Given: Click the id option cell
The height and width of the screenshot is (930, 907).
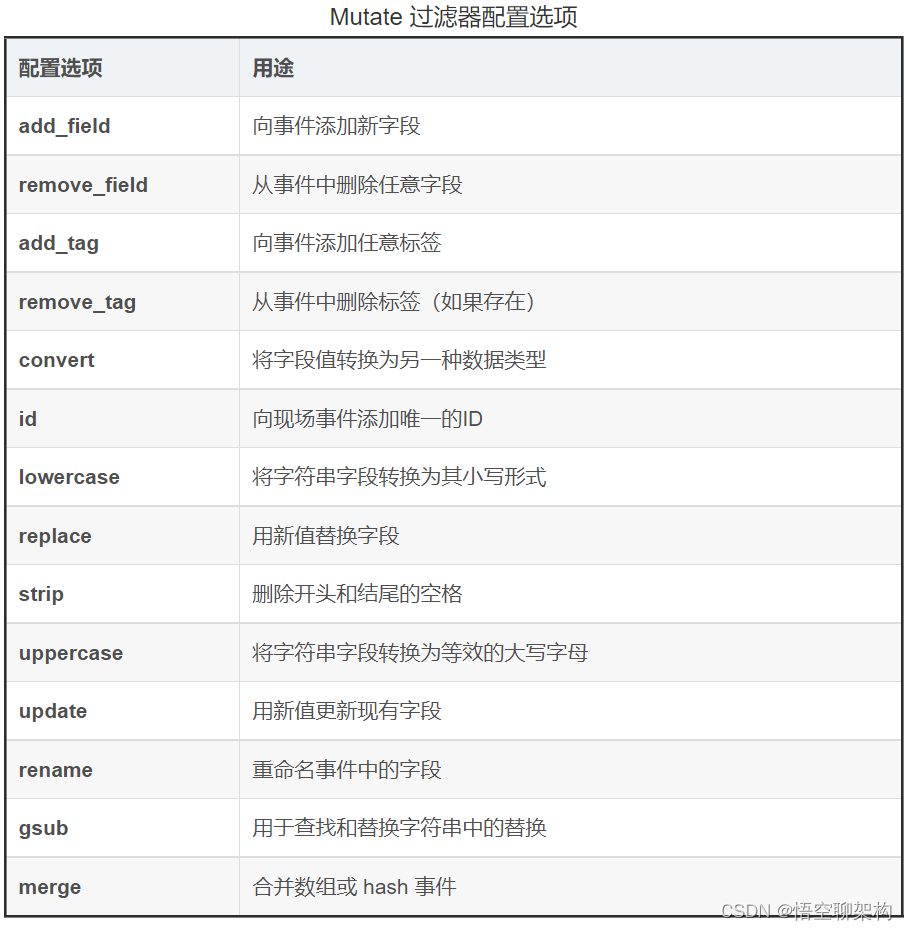Looking at the screenshot, I should [x=28, y=419].
